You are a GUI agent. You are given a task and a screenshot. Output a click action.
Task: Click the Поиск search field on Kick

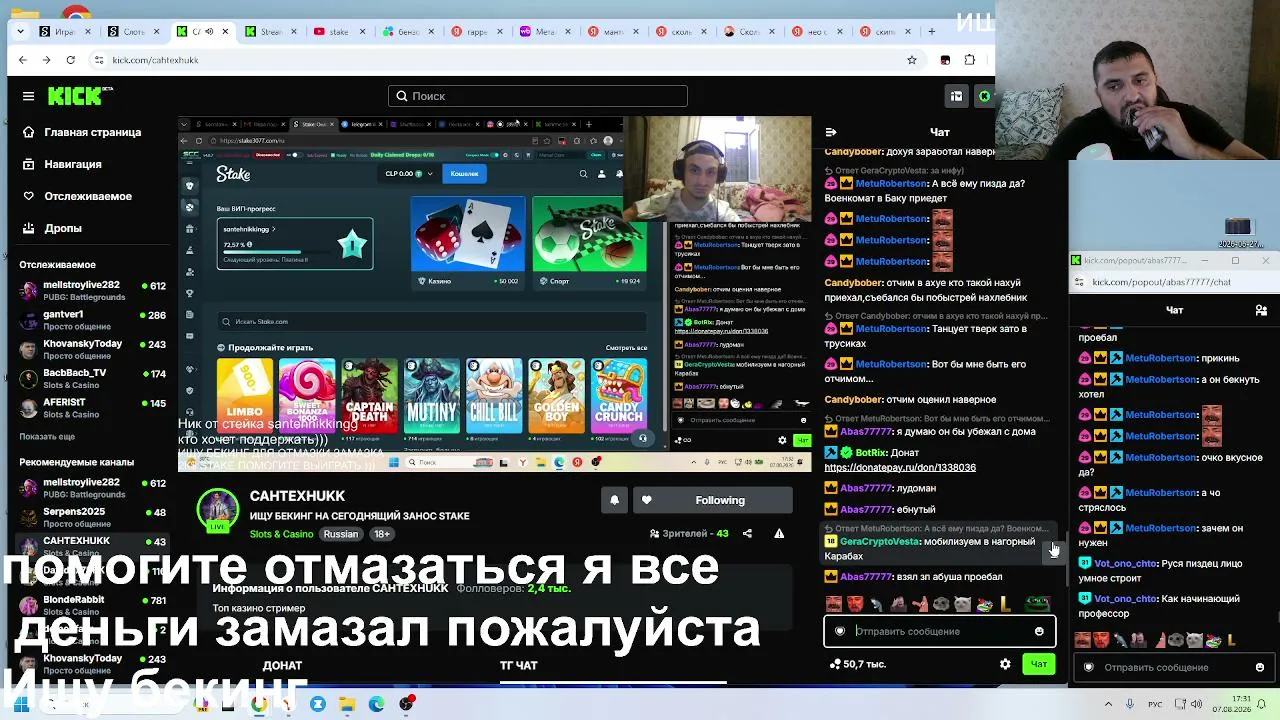click(x=538, y=96)
